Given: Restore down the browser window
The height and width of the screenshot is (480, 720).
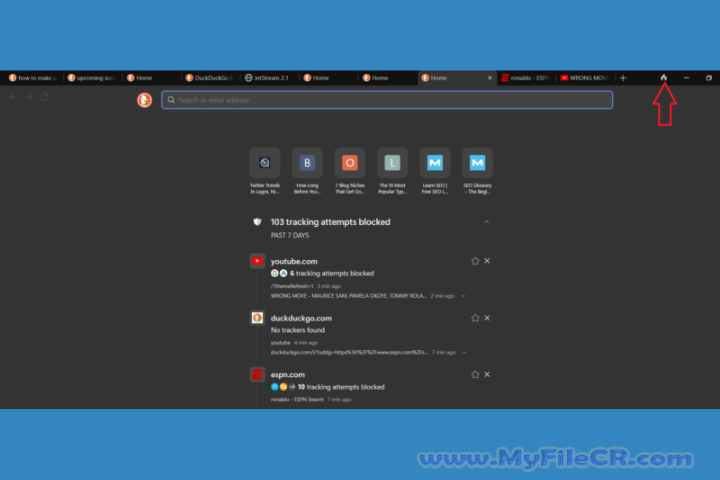Looking at the screenshot, I should point(709,78).
